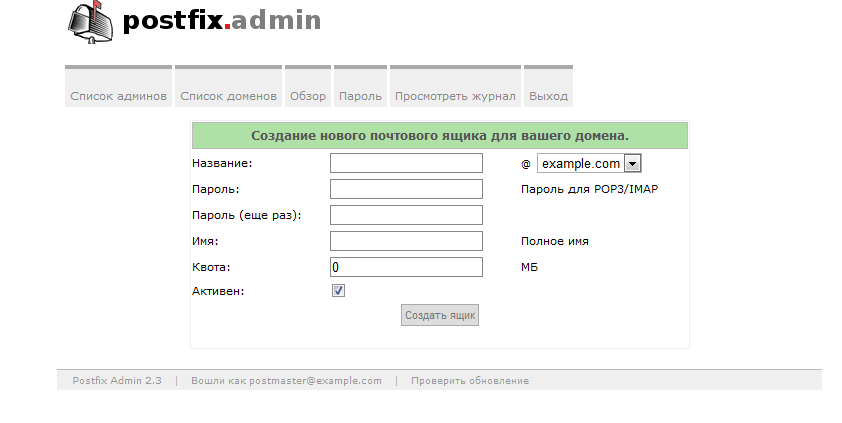
Task: Open the Список админов tab
Action: (118, 86)
